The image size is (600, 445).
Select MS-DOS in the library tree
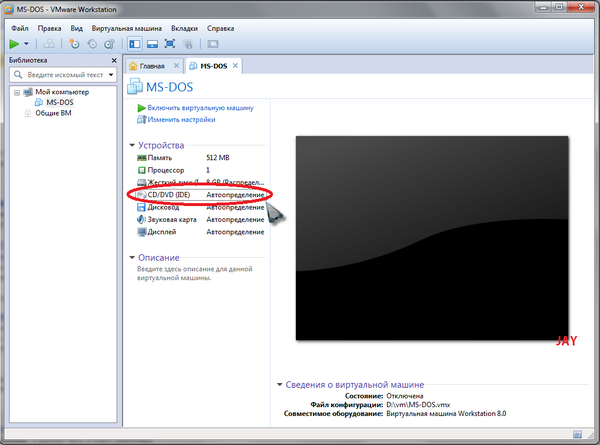(x=60, y=102)
